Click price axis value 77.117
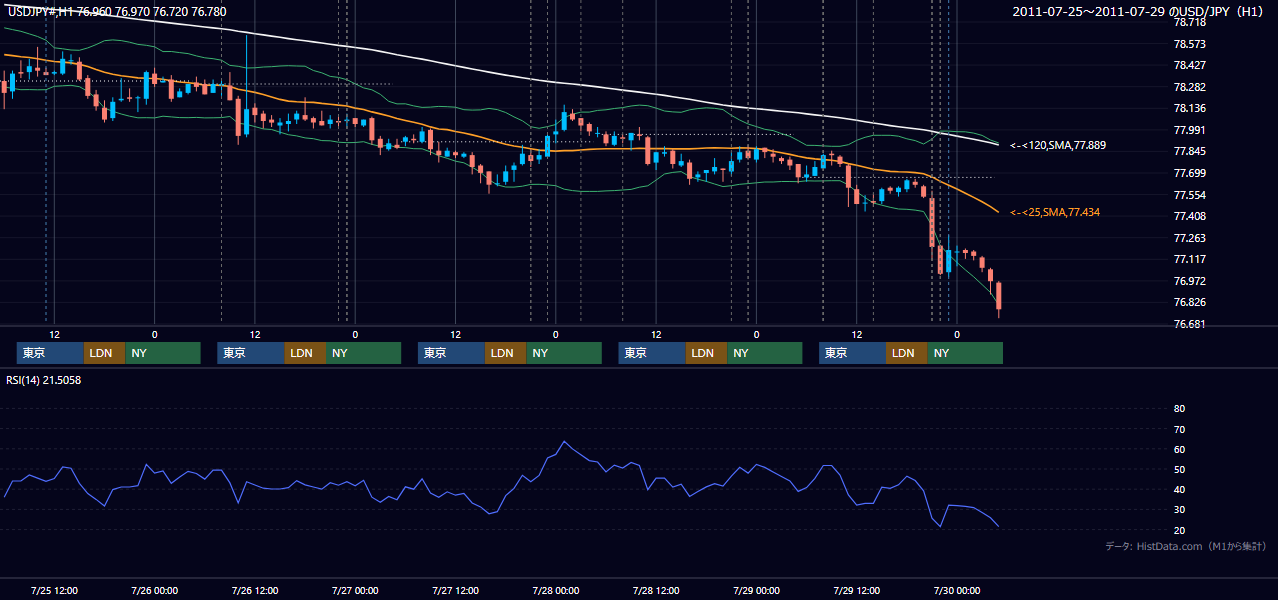The height and width of the screenshot is (600, 1278). (1189, 259)
